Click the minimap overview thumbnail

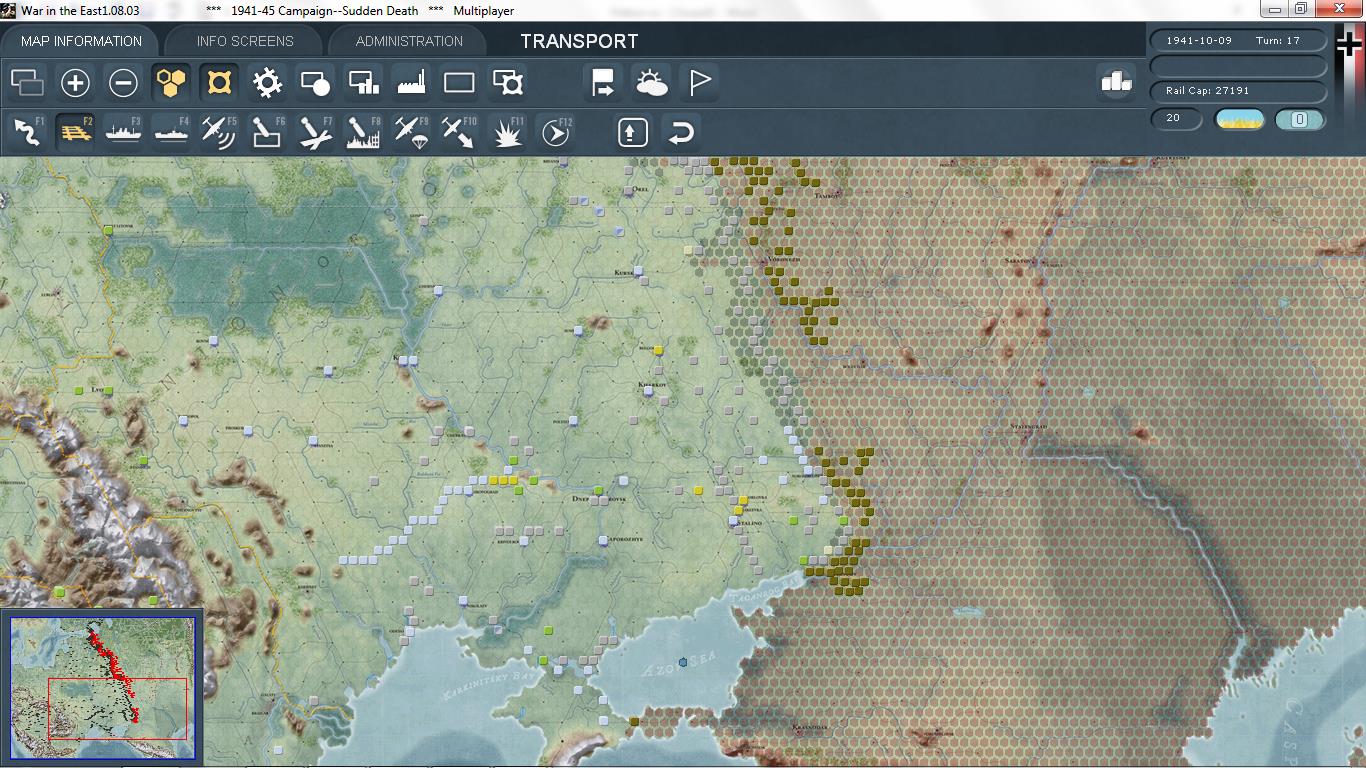[x=102, y=687]
